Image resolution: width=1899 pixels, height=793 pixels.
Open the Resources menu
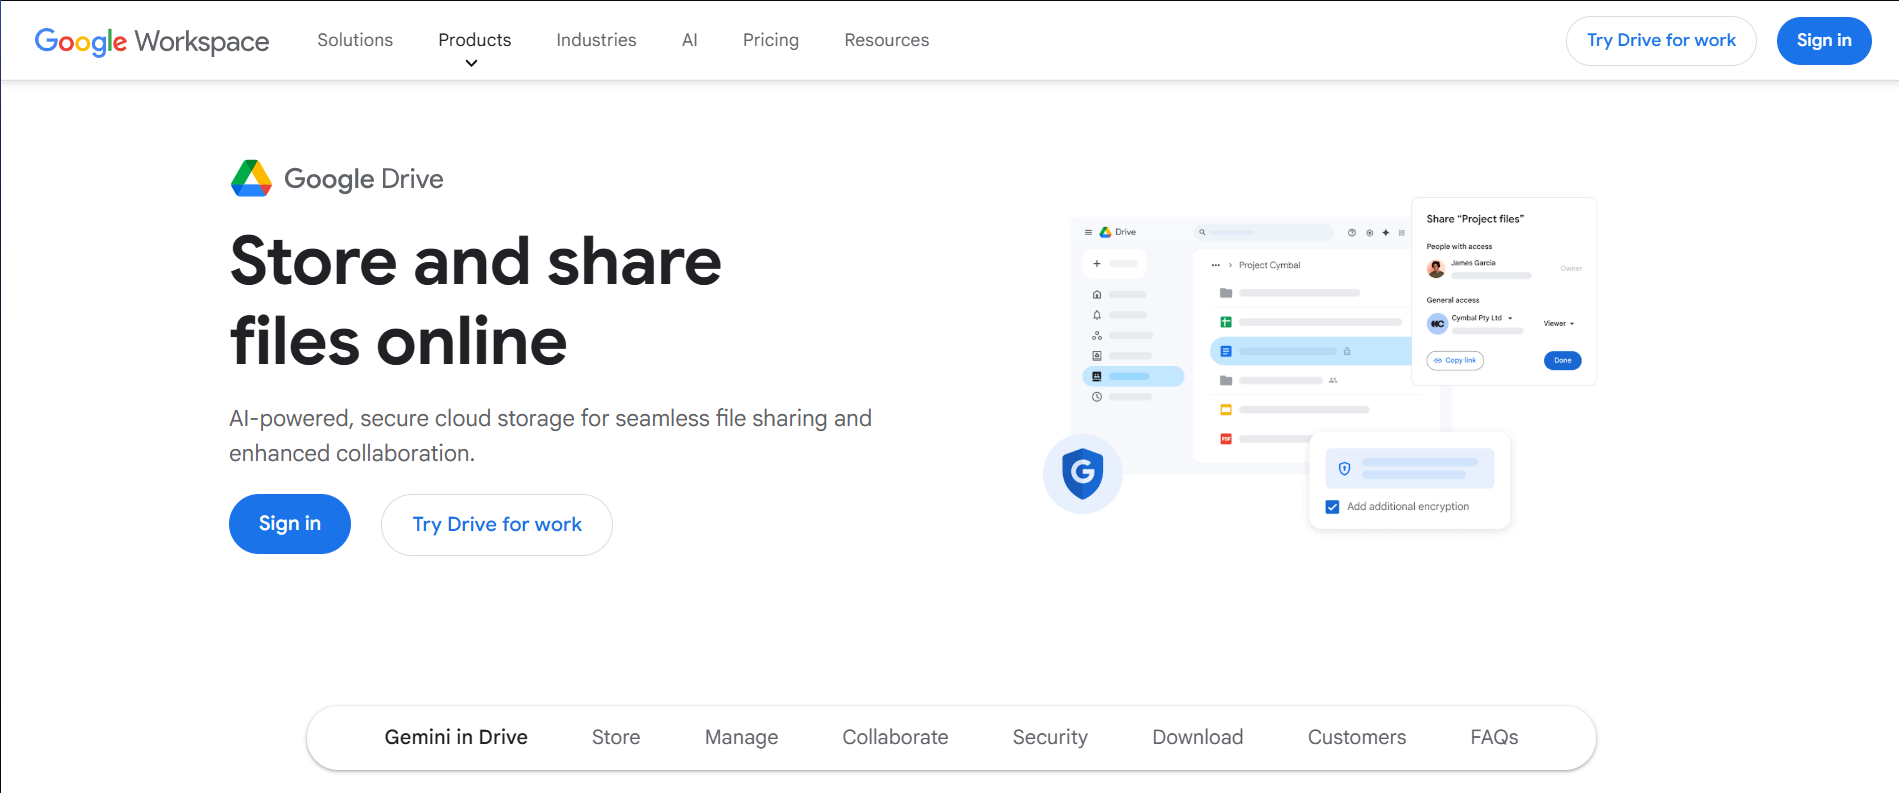(887, 40)
